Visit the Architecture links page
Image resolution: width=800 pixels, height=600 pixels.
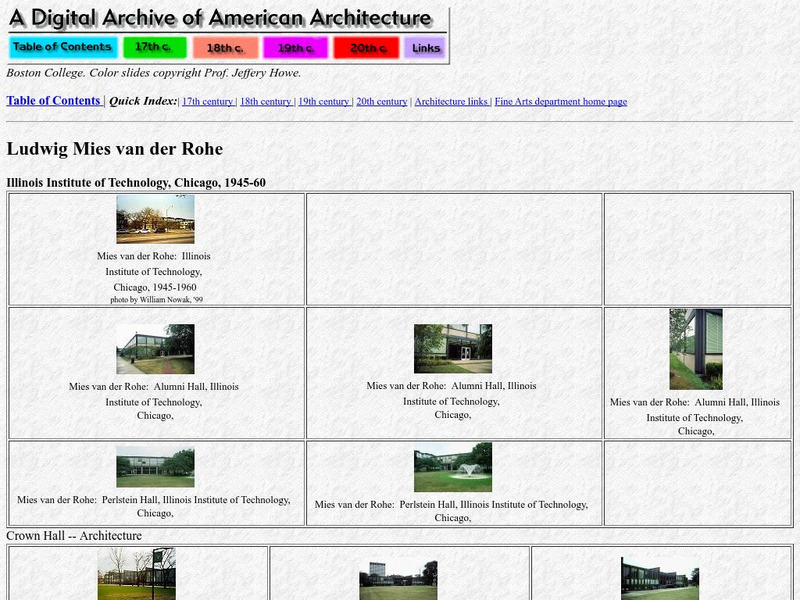tap(452, 102)
